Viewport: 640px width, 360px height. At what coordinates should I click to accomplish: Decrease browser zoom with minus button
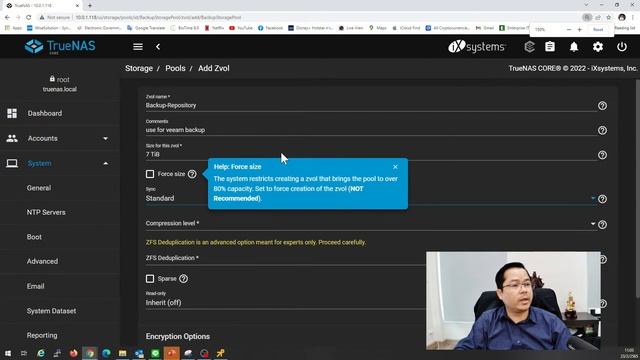569,30
